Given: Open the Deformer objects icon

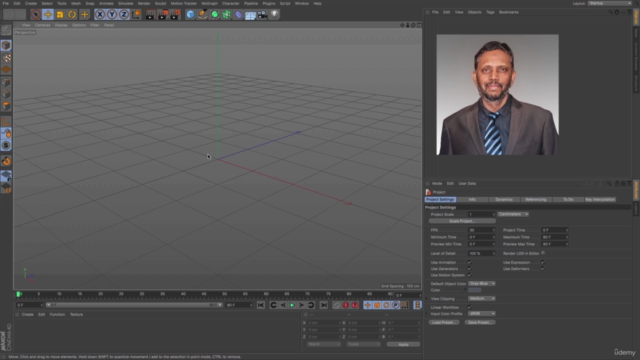Looking at the screenshot, I should (238, 15).
